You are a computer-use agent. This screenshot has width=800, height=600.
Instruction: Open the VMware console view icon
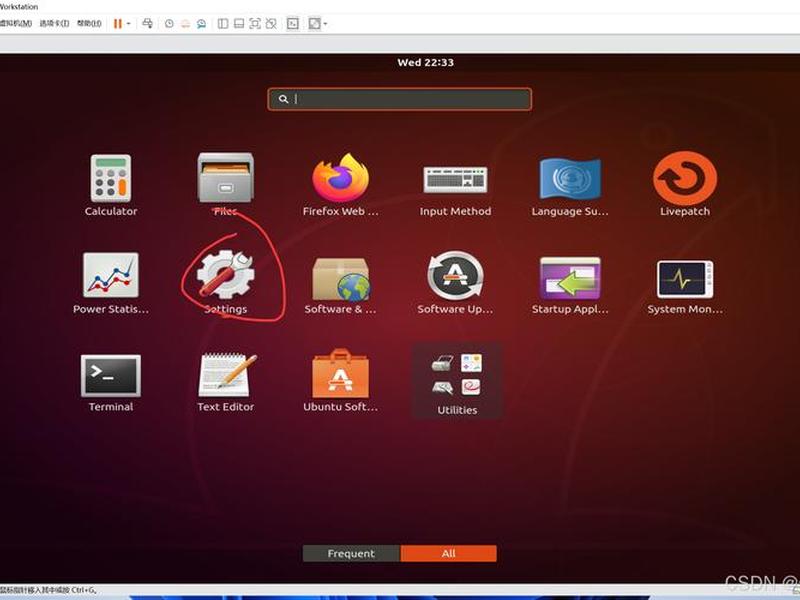pyautogui.click(x=292, y=23)
